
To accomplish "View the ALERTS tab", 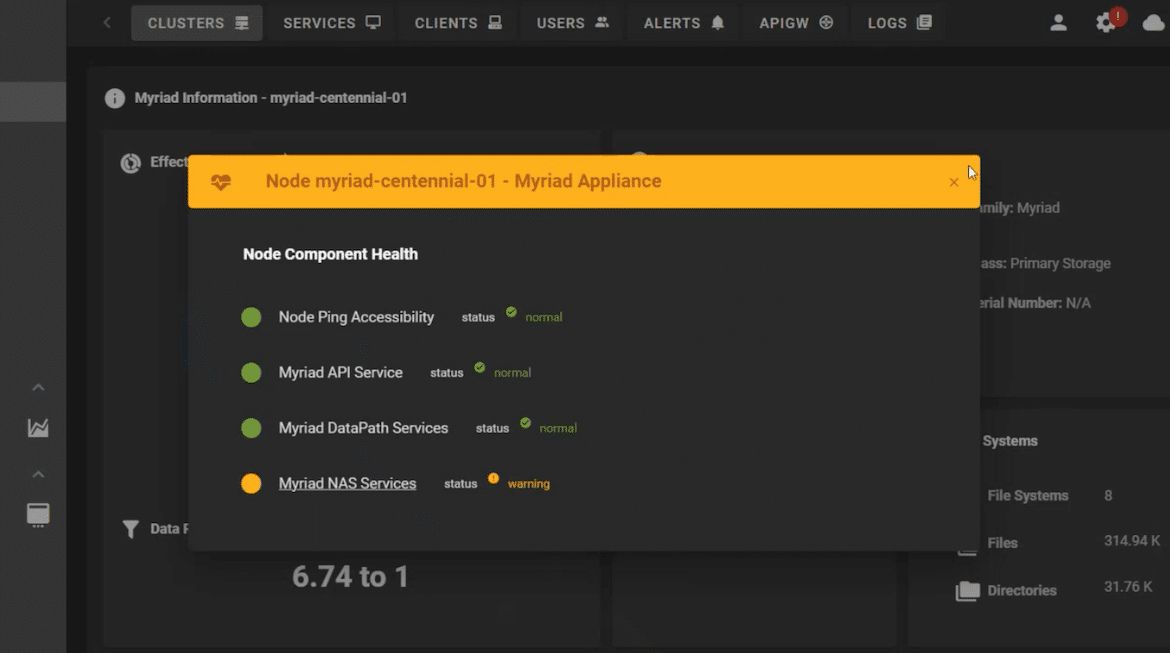I will [683, 23].
